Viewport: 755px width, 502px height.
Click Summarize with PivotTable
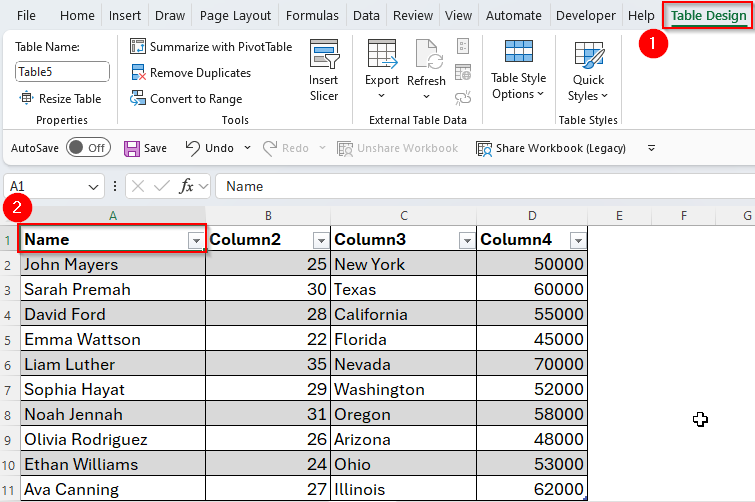[x=211, y=47]
